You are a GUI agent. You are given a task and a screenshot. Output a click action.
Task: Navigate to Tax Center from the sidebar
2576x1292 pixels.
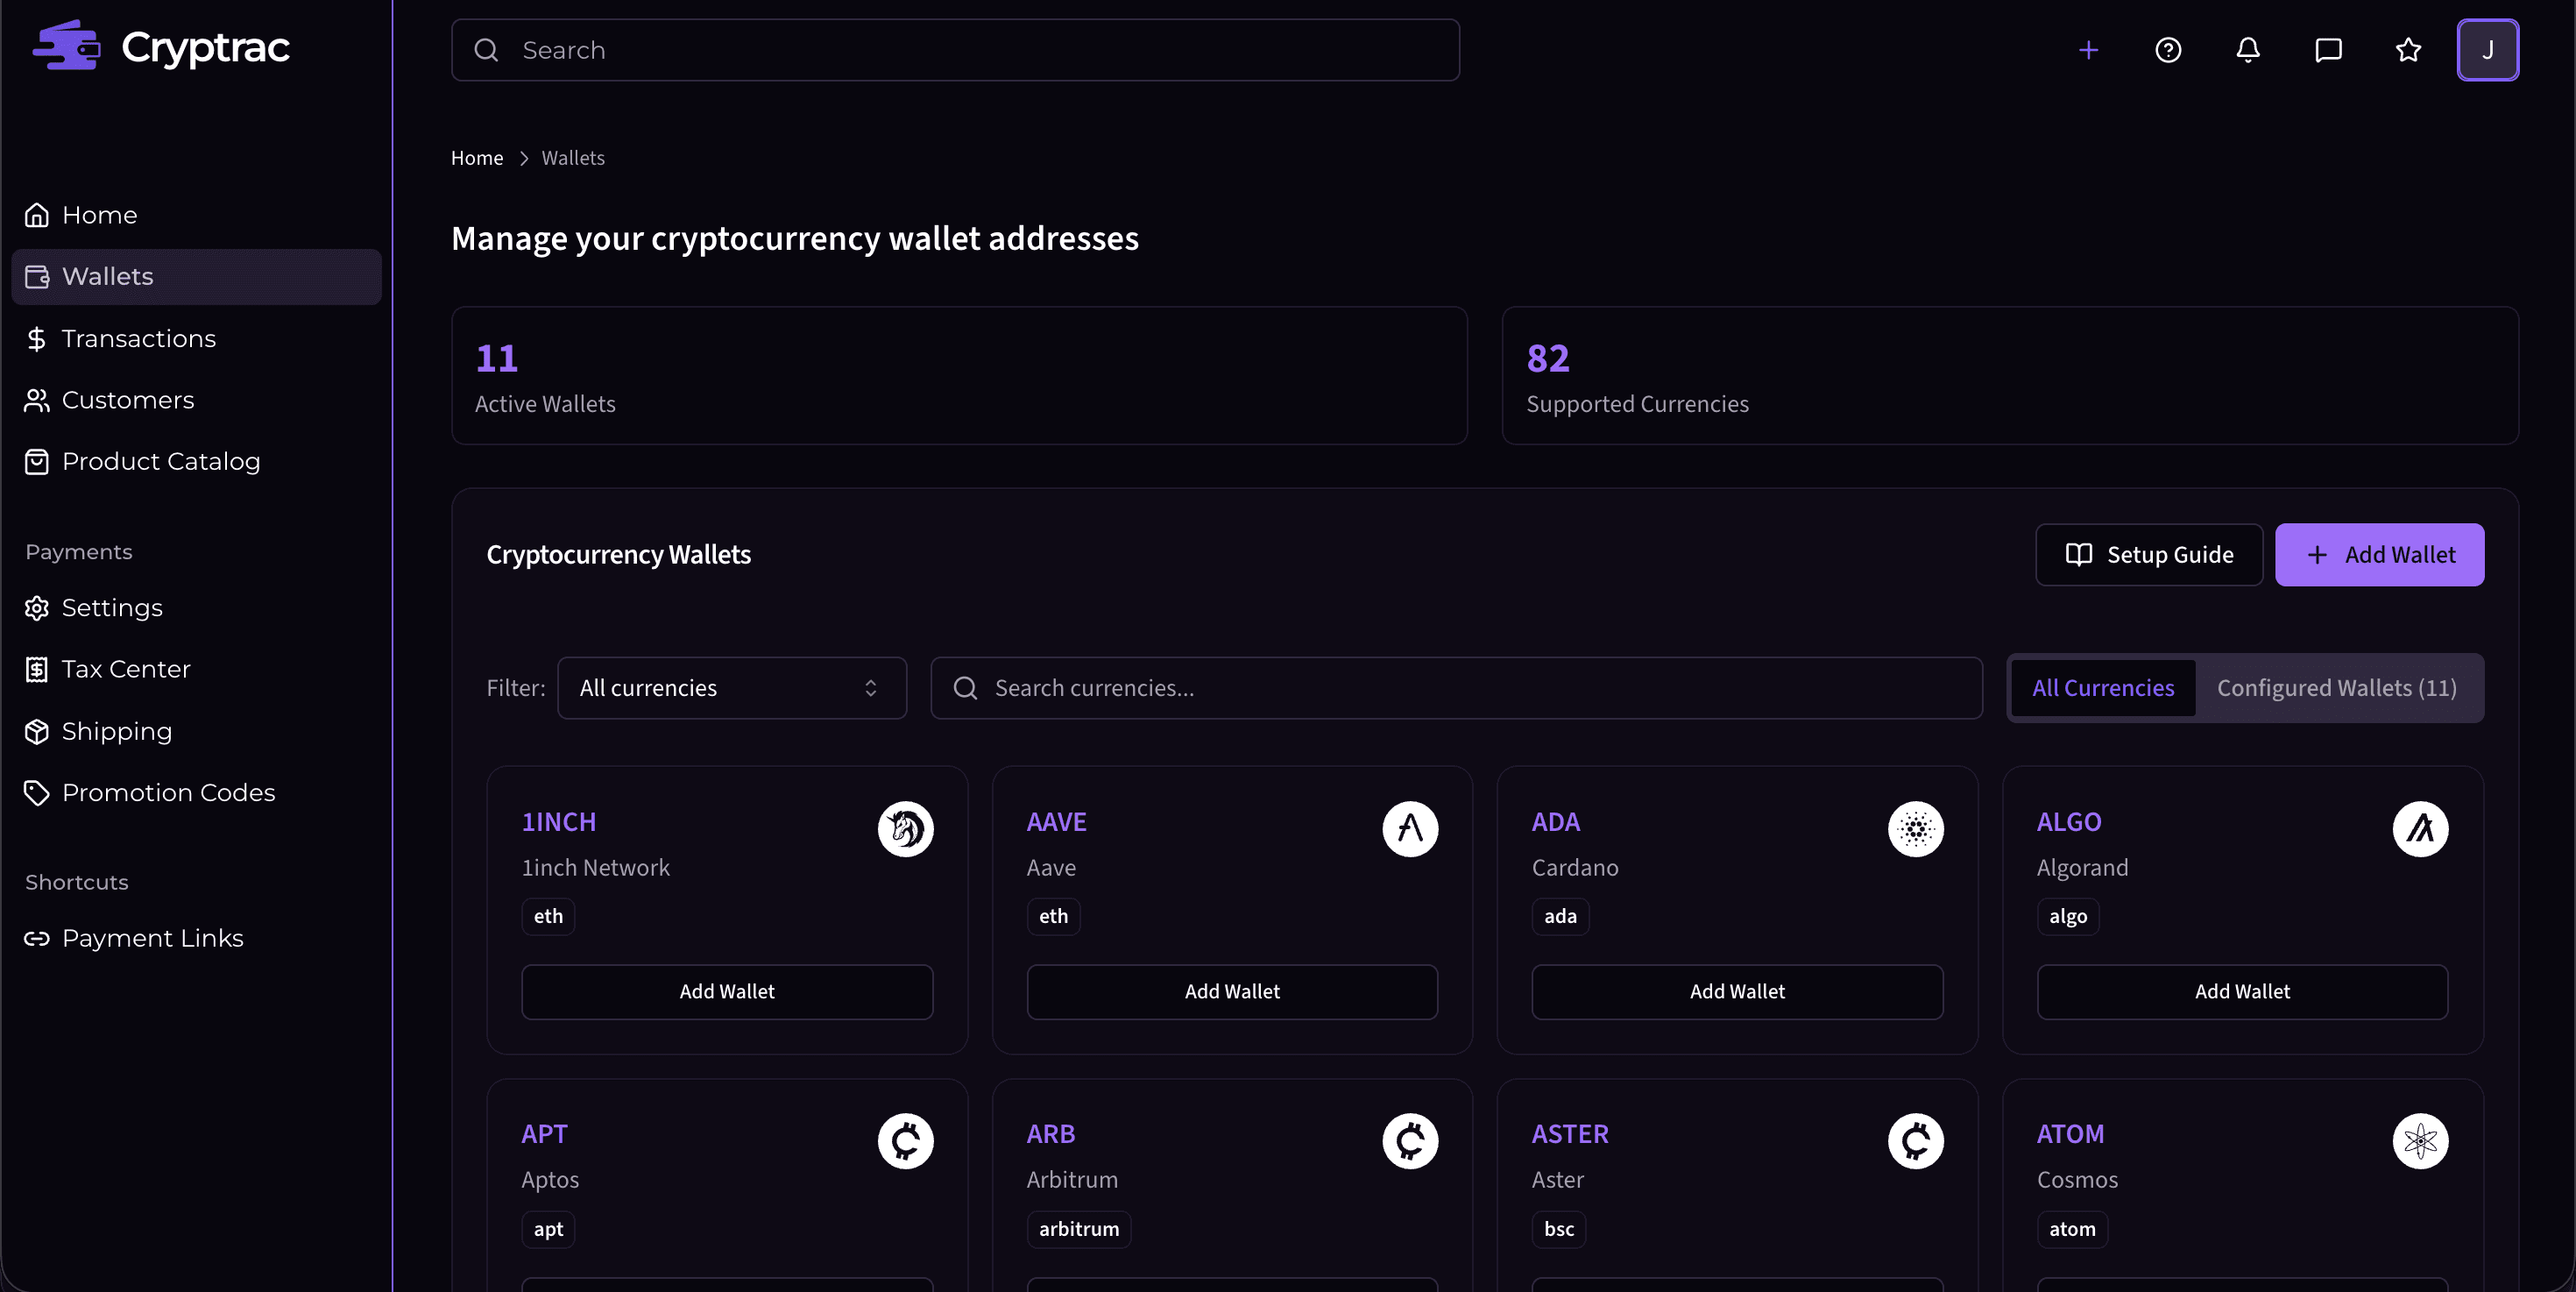pos(125,669)
